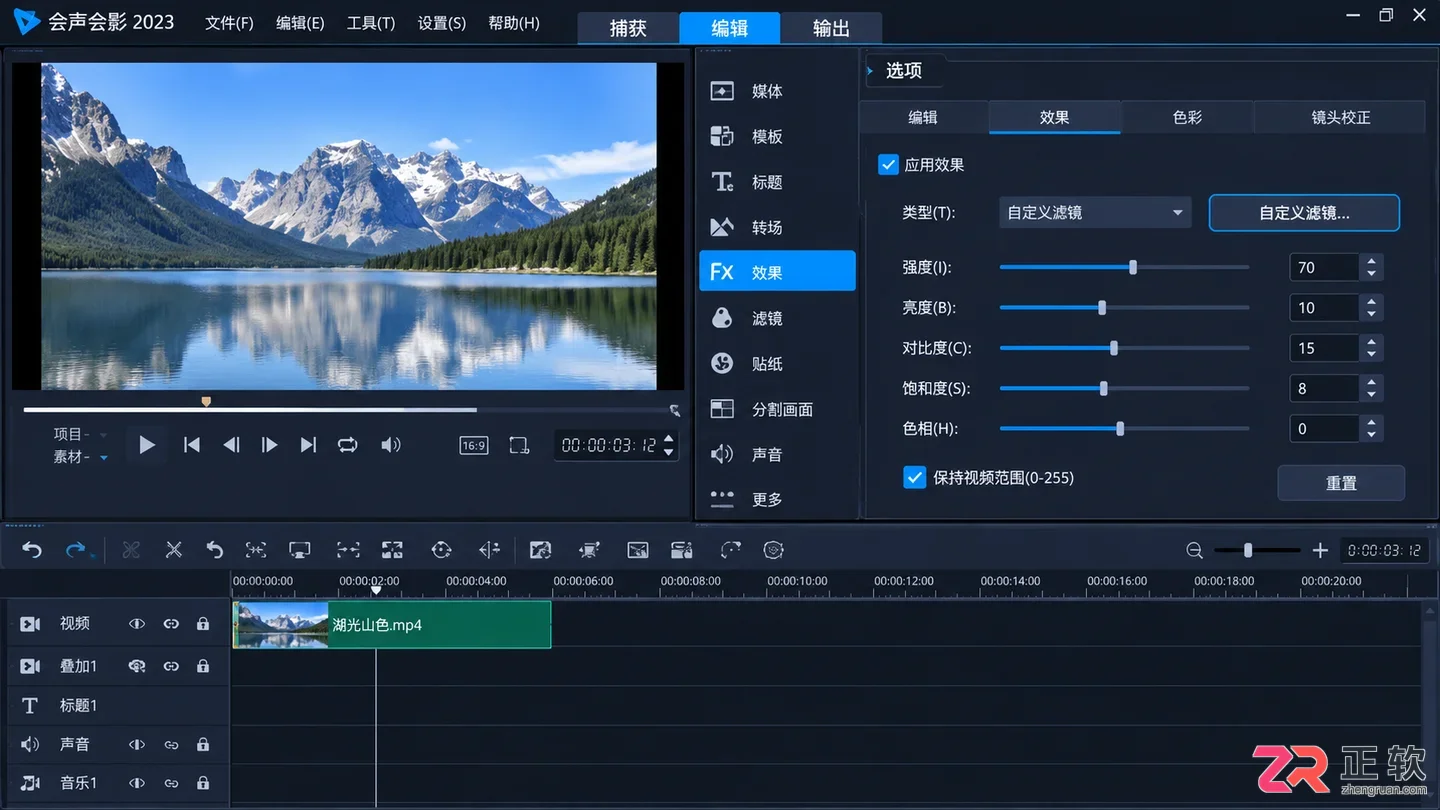The height and width of the screenshot is (810, 1440).
Task: Click the preview volume speaker icon
Action: coord(391,445)
